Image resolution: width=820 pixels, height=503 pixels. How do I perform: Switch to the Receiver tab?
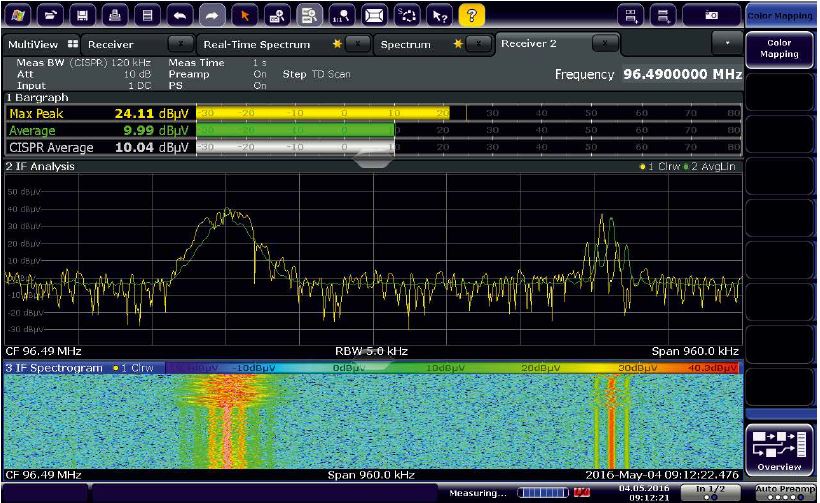point(110,45)
